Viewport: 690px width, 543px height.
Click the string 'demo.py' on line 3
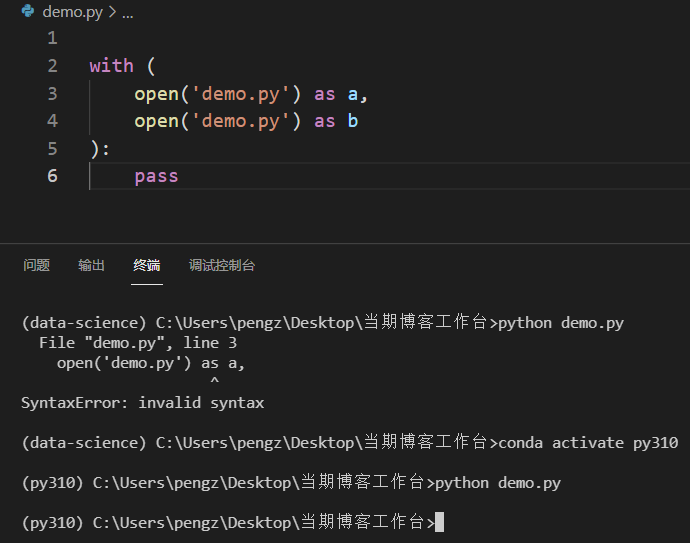[240, 94]
